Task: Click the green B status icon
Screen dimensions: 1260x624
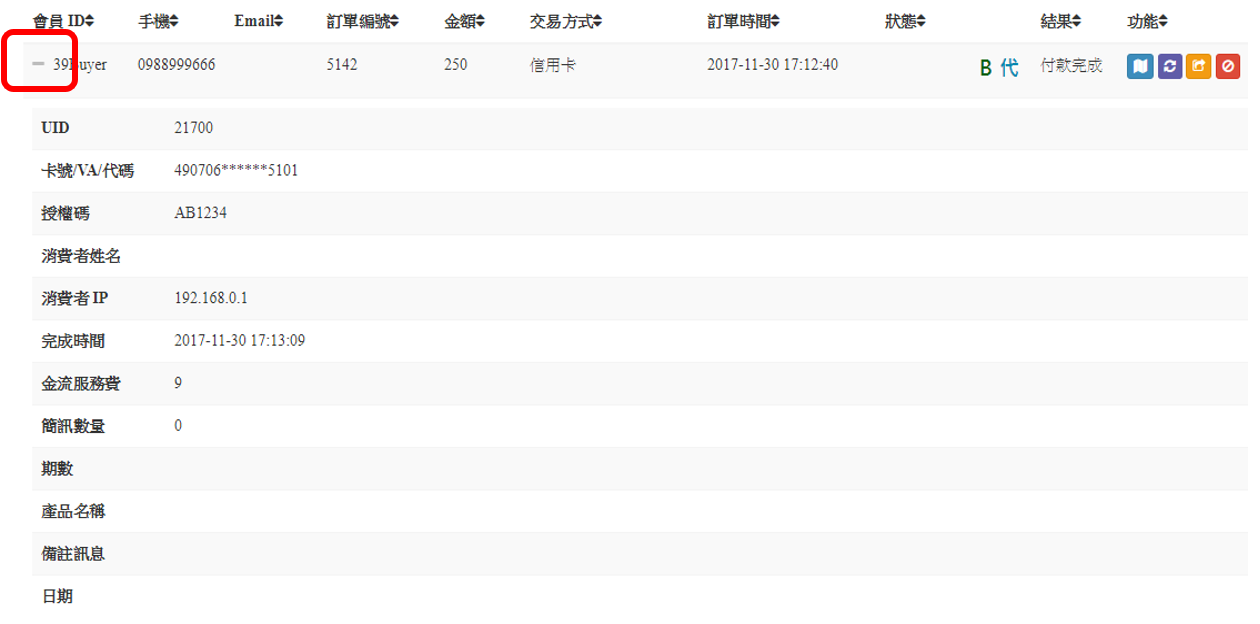Action: (x=985, y=68)
